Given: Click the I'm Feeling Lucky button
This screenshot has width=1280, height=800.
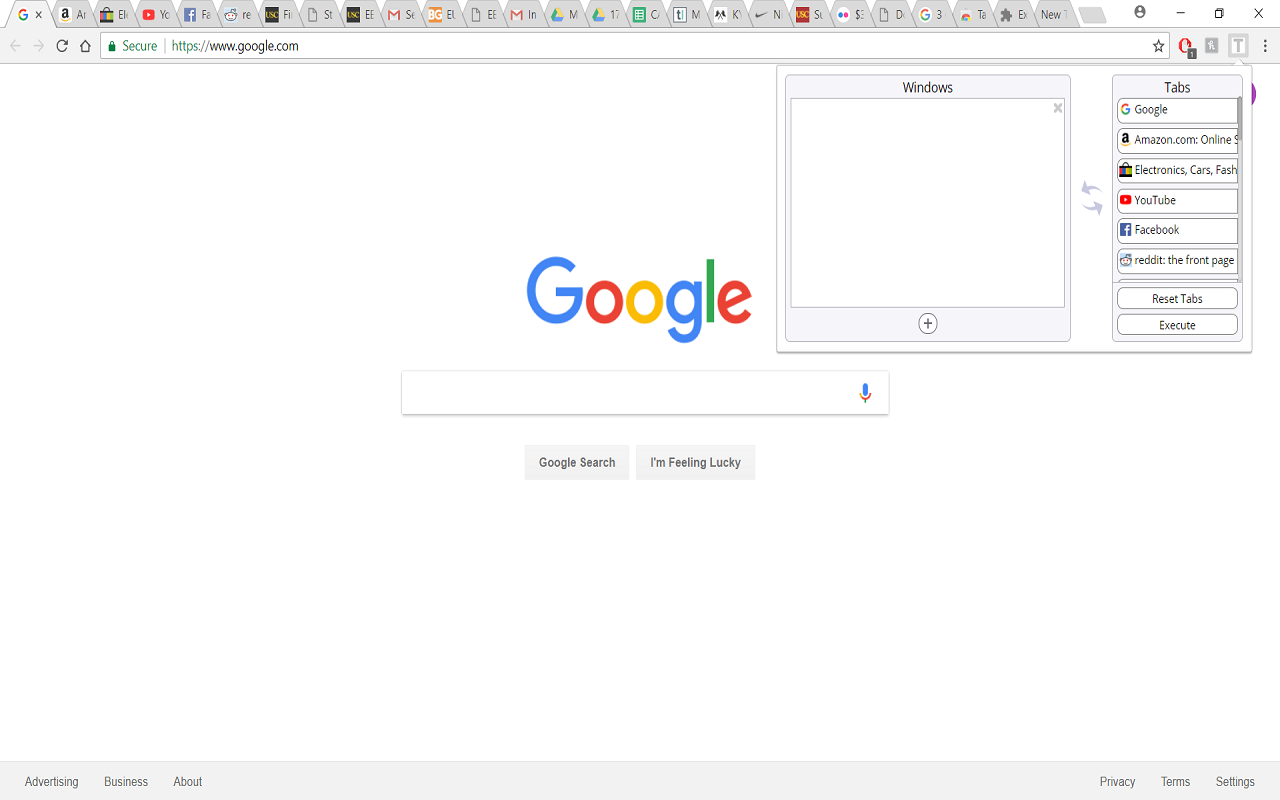Looking at the screenshot, I should click(695, 463).
